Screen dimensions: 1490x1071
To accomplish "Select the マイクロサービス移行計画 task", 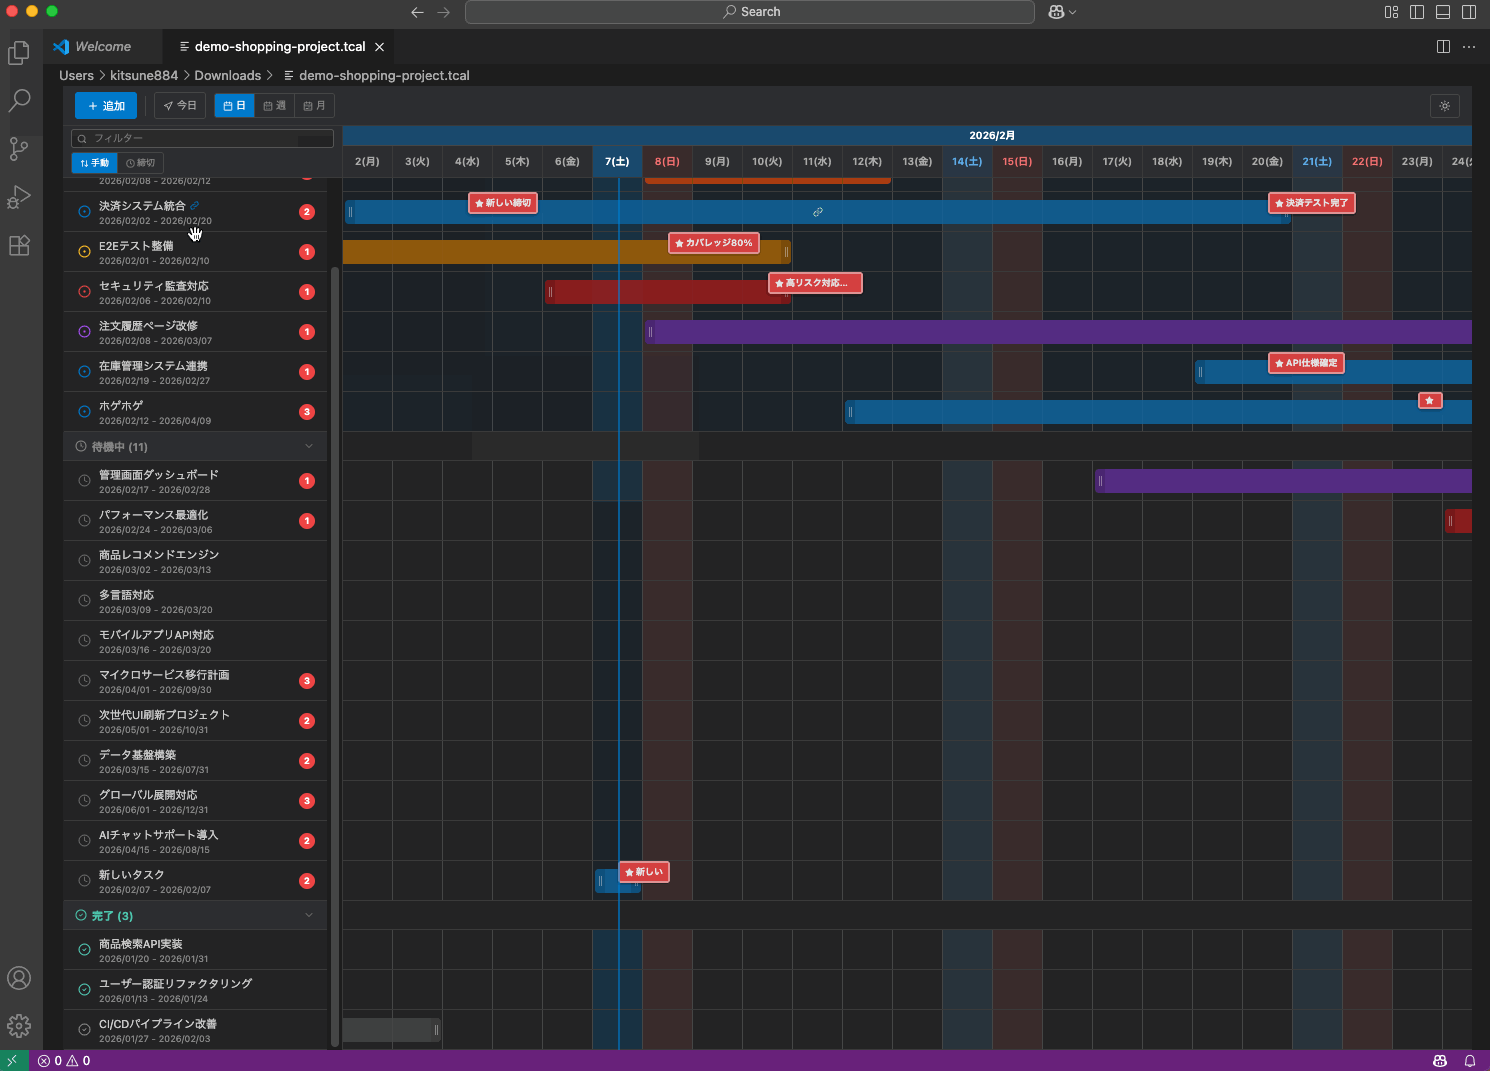I will 195,681.
